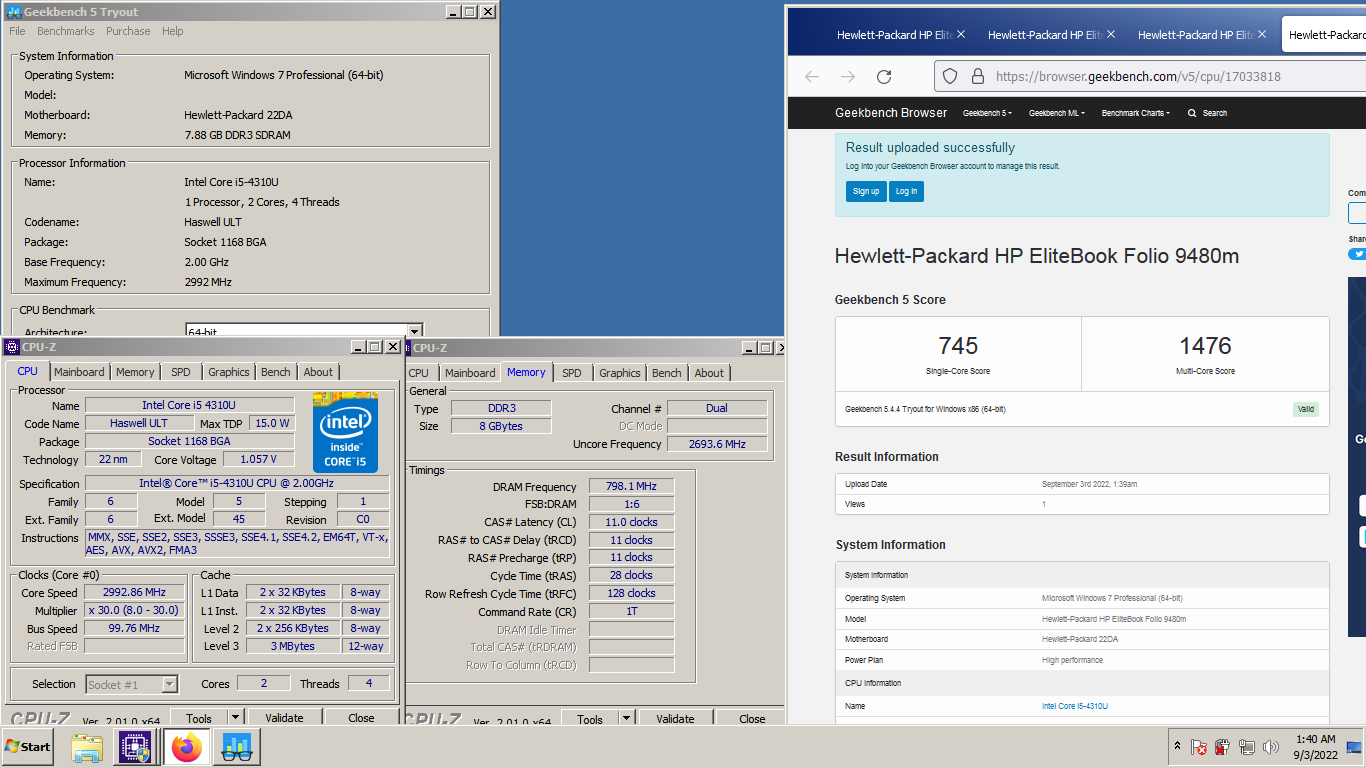Select SPD tab in the left CPU-Z window
The width and height of the screenshot is (1366, 768).
(181, 372)
